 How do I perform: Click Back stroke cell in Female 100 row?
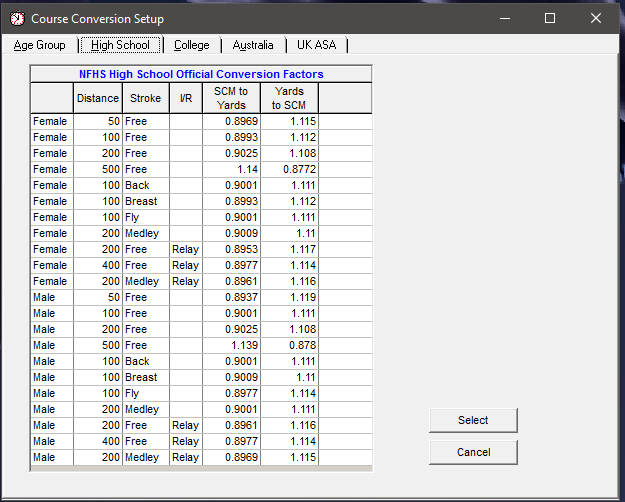click(x=146, y=185)
